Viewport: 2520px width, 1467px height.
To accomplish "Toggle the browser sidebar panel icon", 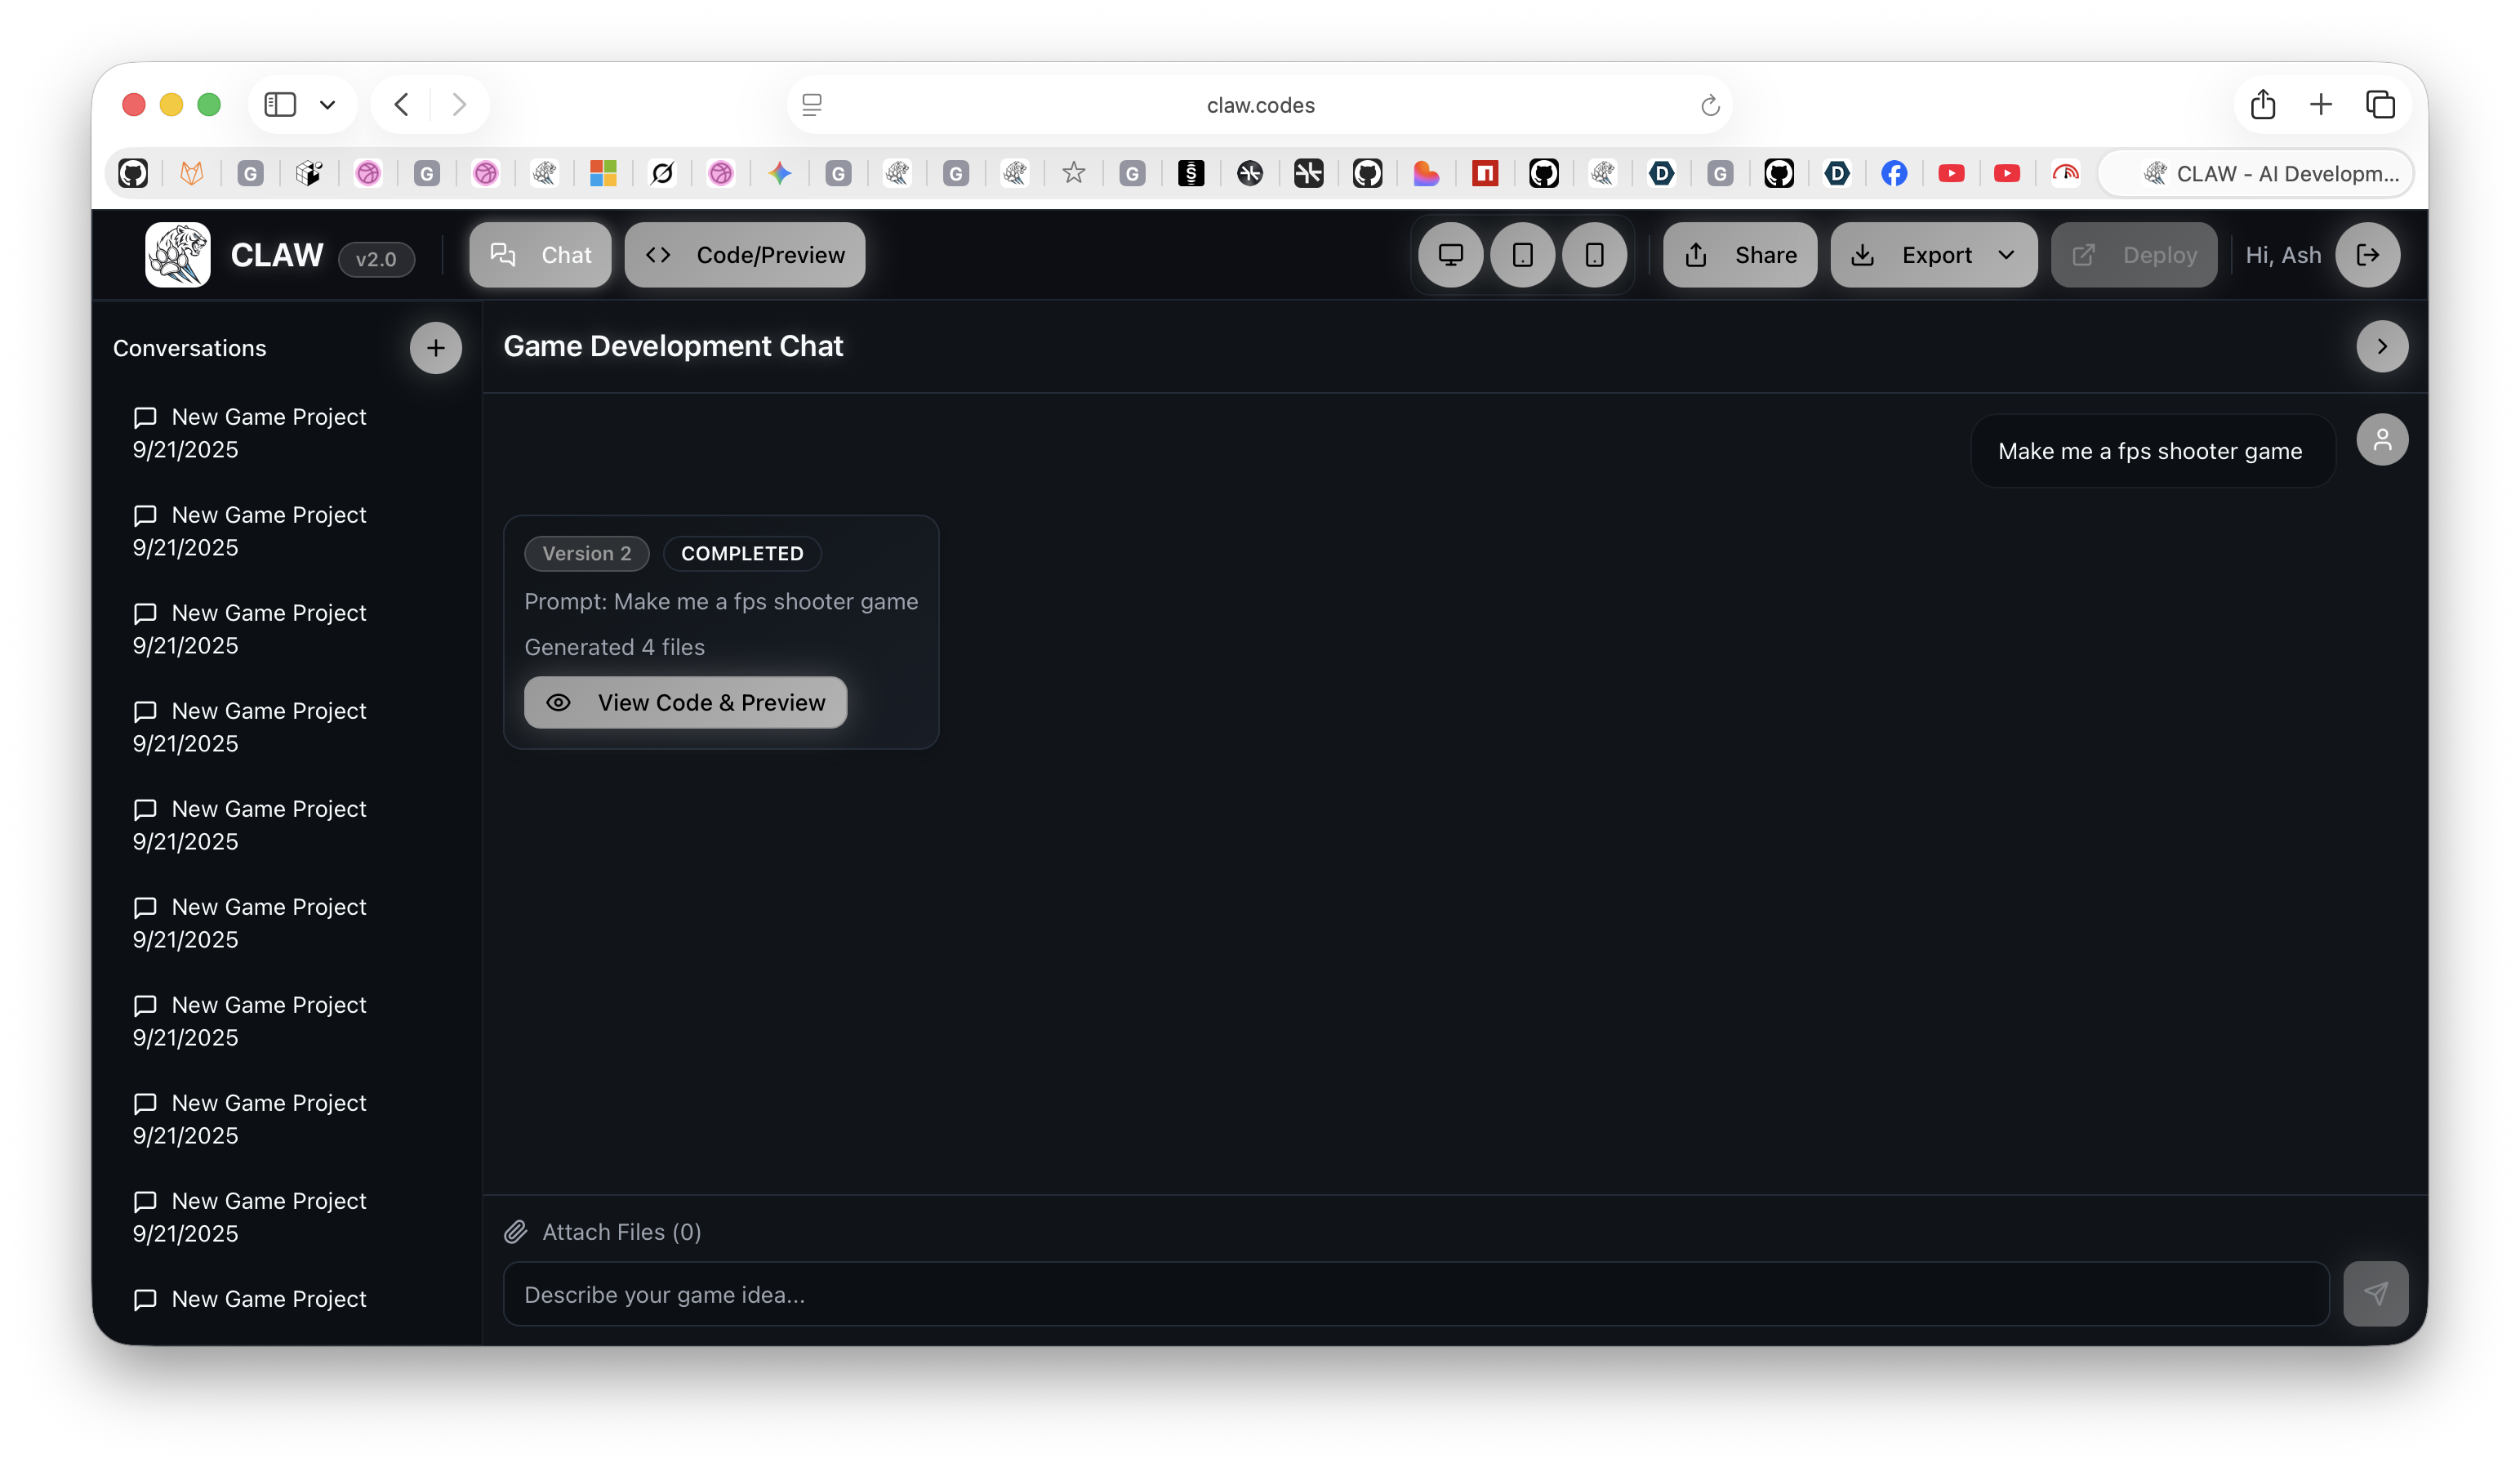I will click(x=280, y=105).
